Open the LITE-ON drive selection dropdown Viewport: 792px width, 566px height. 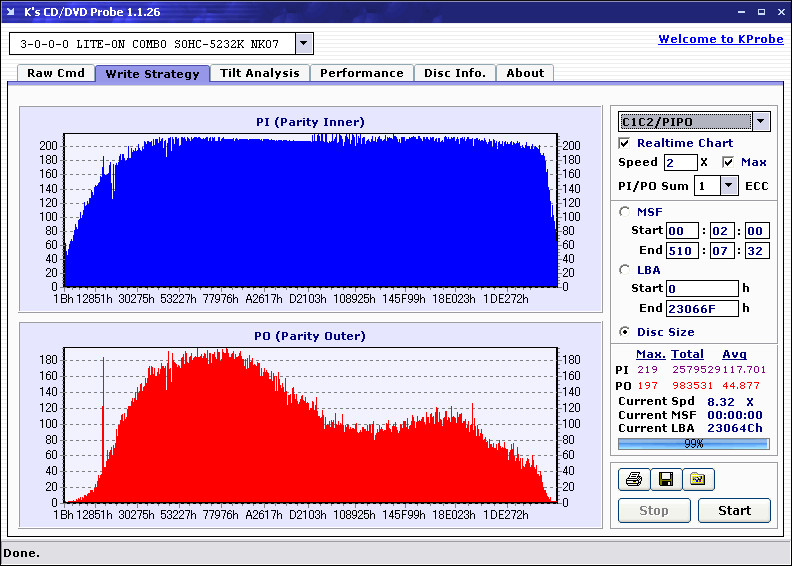click(x=304, y=44)
